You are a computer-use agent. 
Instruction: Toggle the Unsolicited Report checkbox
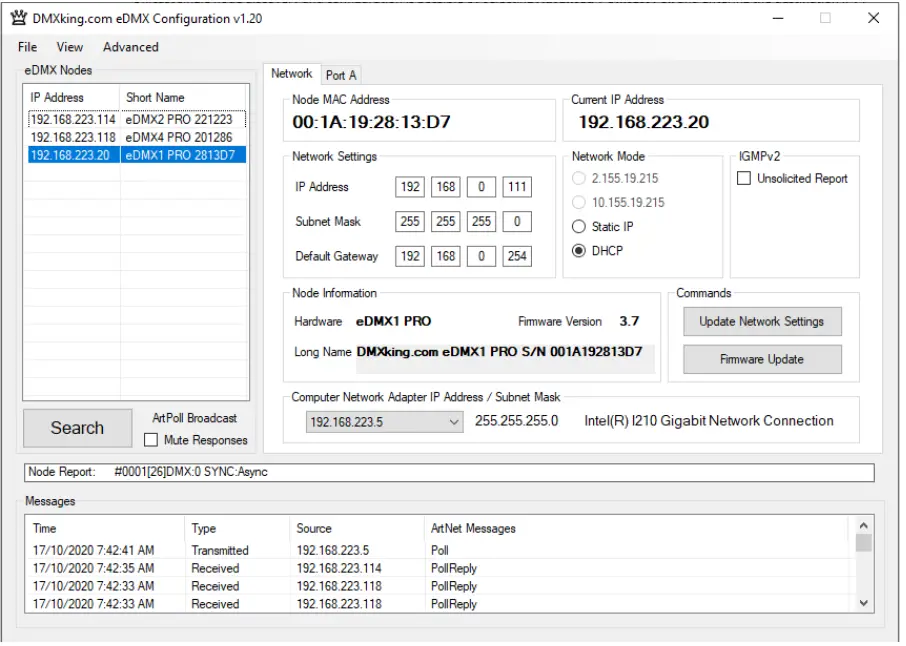744,179
